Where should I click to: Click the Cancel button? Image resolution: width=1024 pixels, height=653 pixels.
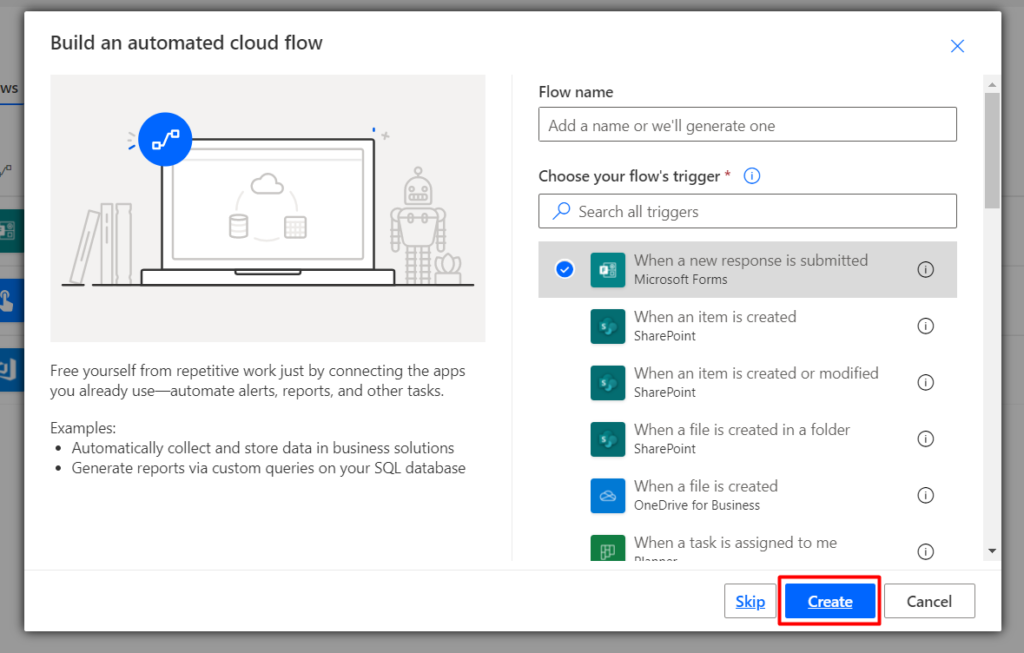(x=929, y=601)
